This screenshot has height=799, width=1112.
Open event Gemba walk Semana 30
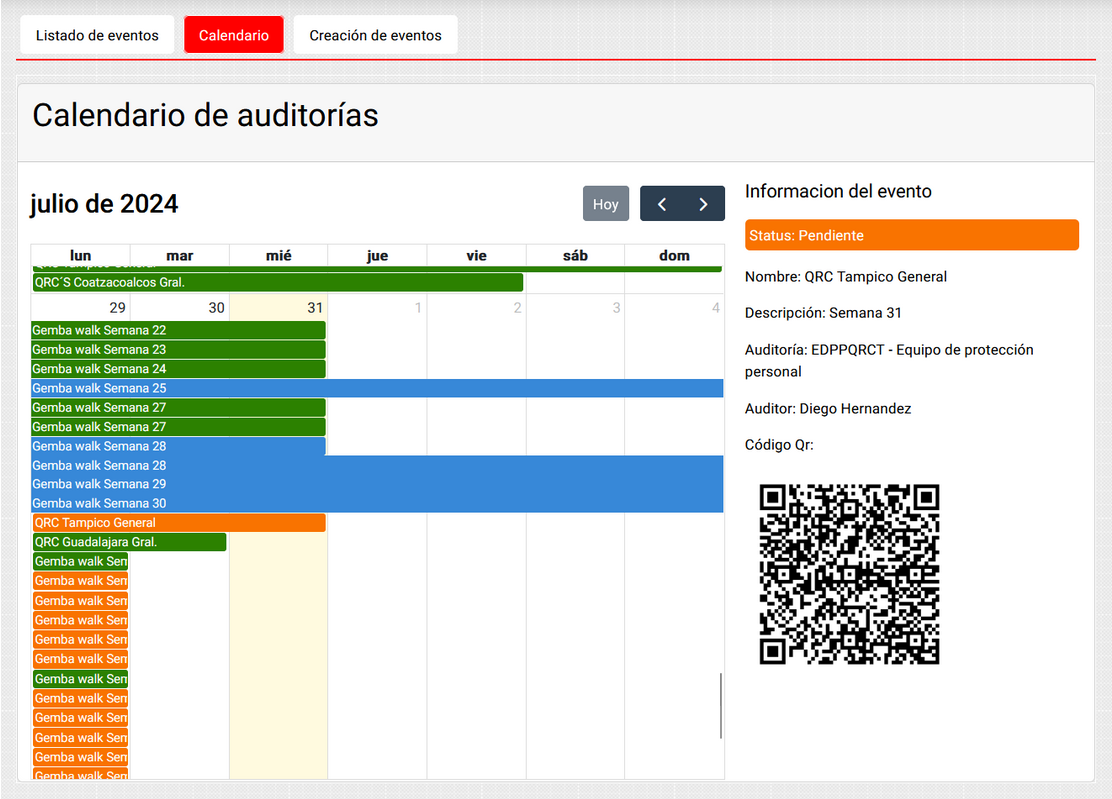pos(377,503)
